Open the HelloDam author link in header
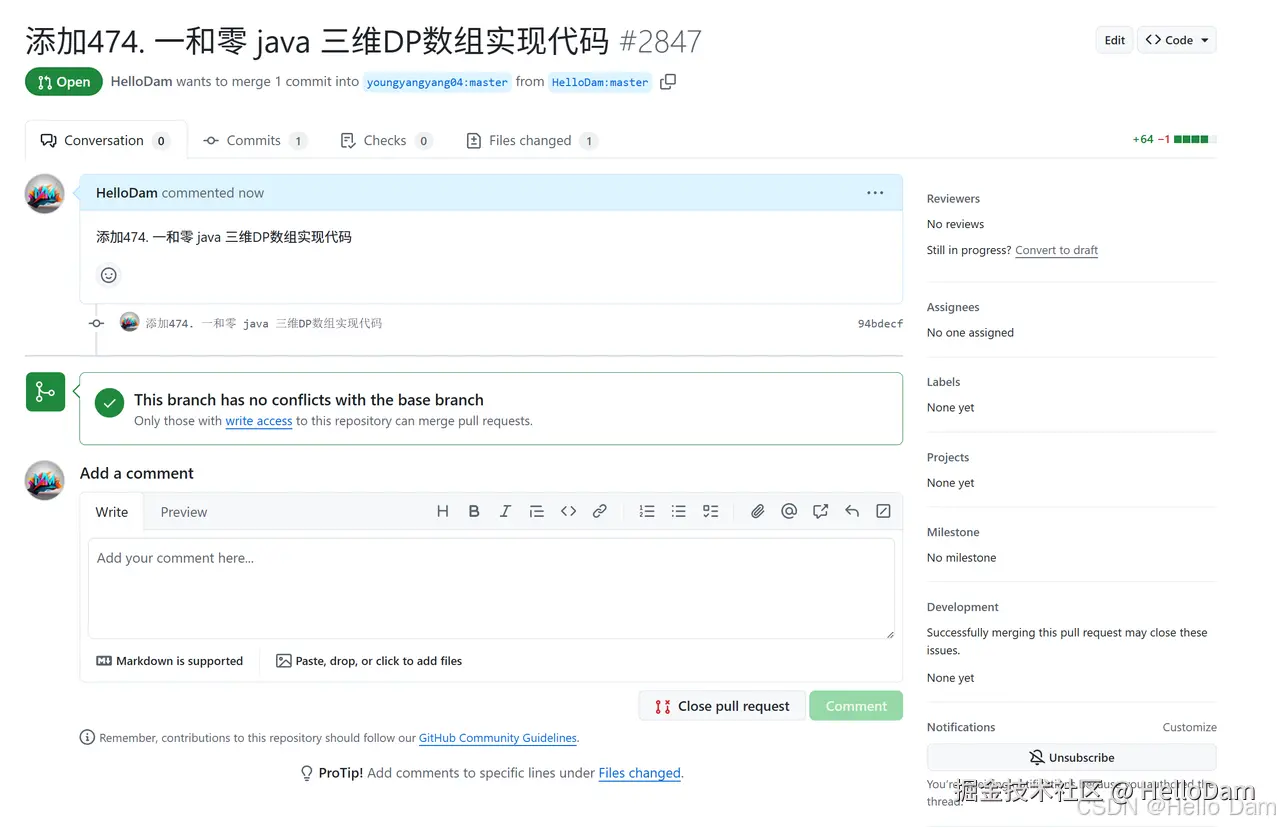Screen dimensions: 1280x828 [x=141, y=82]
